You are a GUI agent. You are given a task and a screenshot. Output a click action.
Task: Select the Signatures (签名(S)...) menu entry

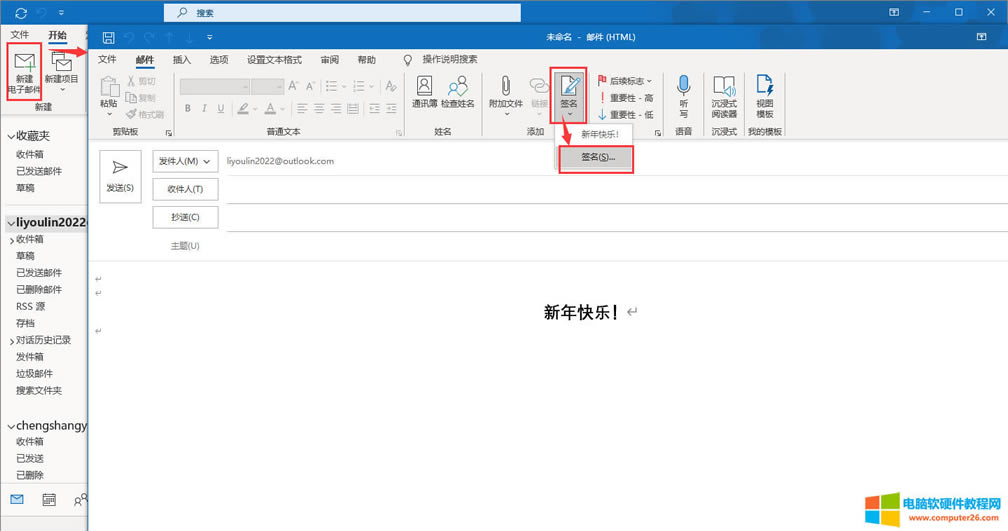(597, 158)
